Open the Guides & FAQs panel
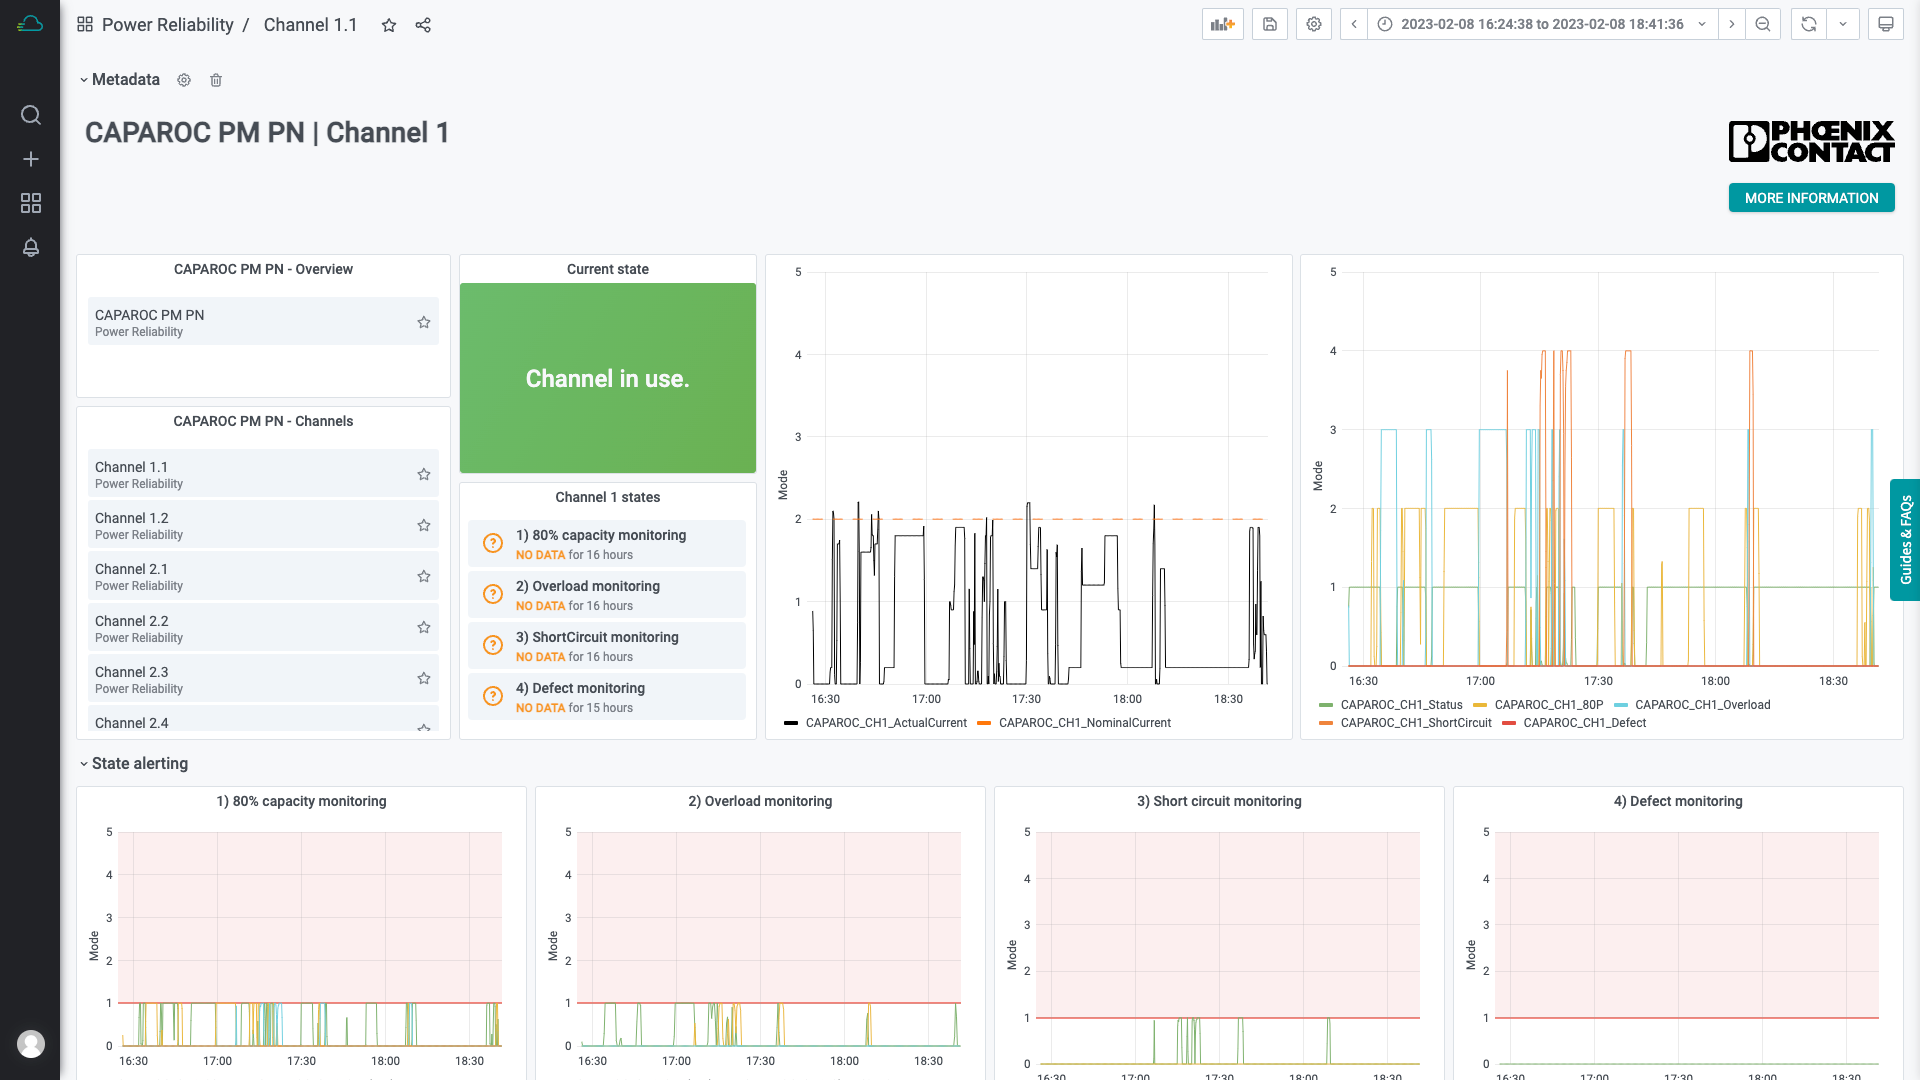Viewport: 1920px width, 1080px height. [x=1905, y=540]
